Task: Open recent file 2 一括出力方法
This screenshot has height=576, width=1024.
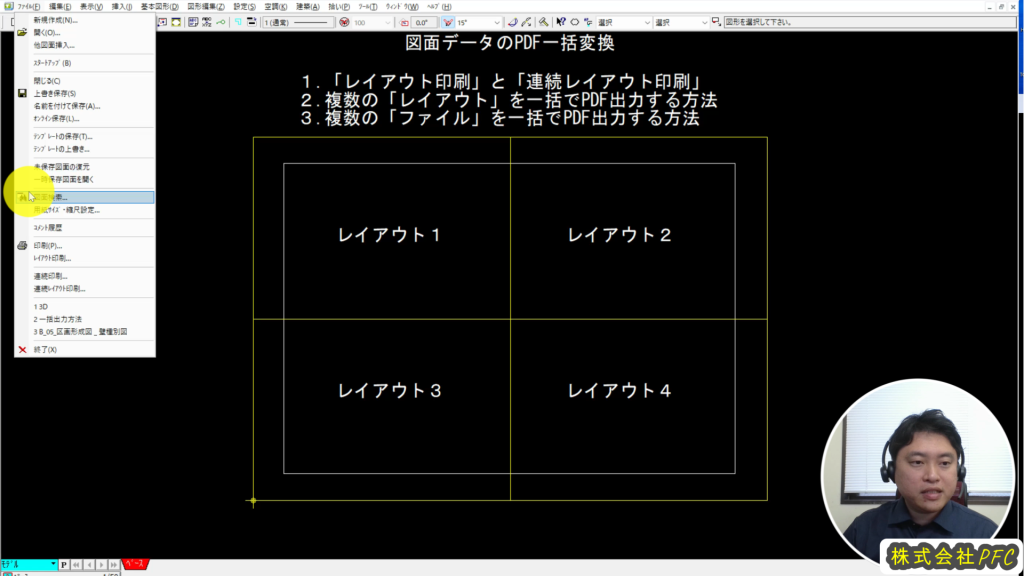Action: point(58,319)
